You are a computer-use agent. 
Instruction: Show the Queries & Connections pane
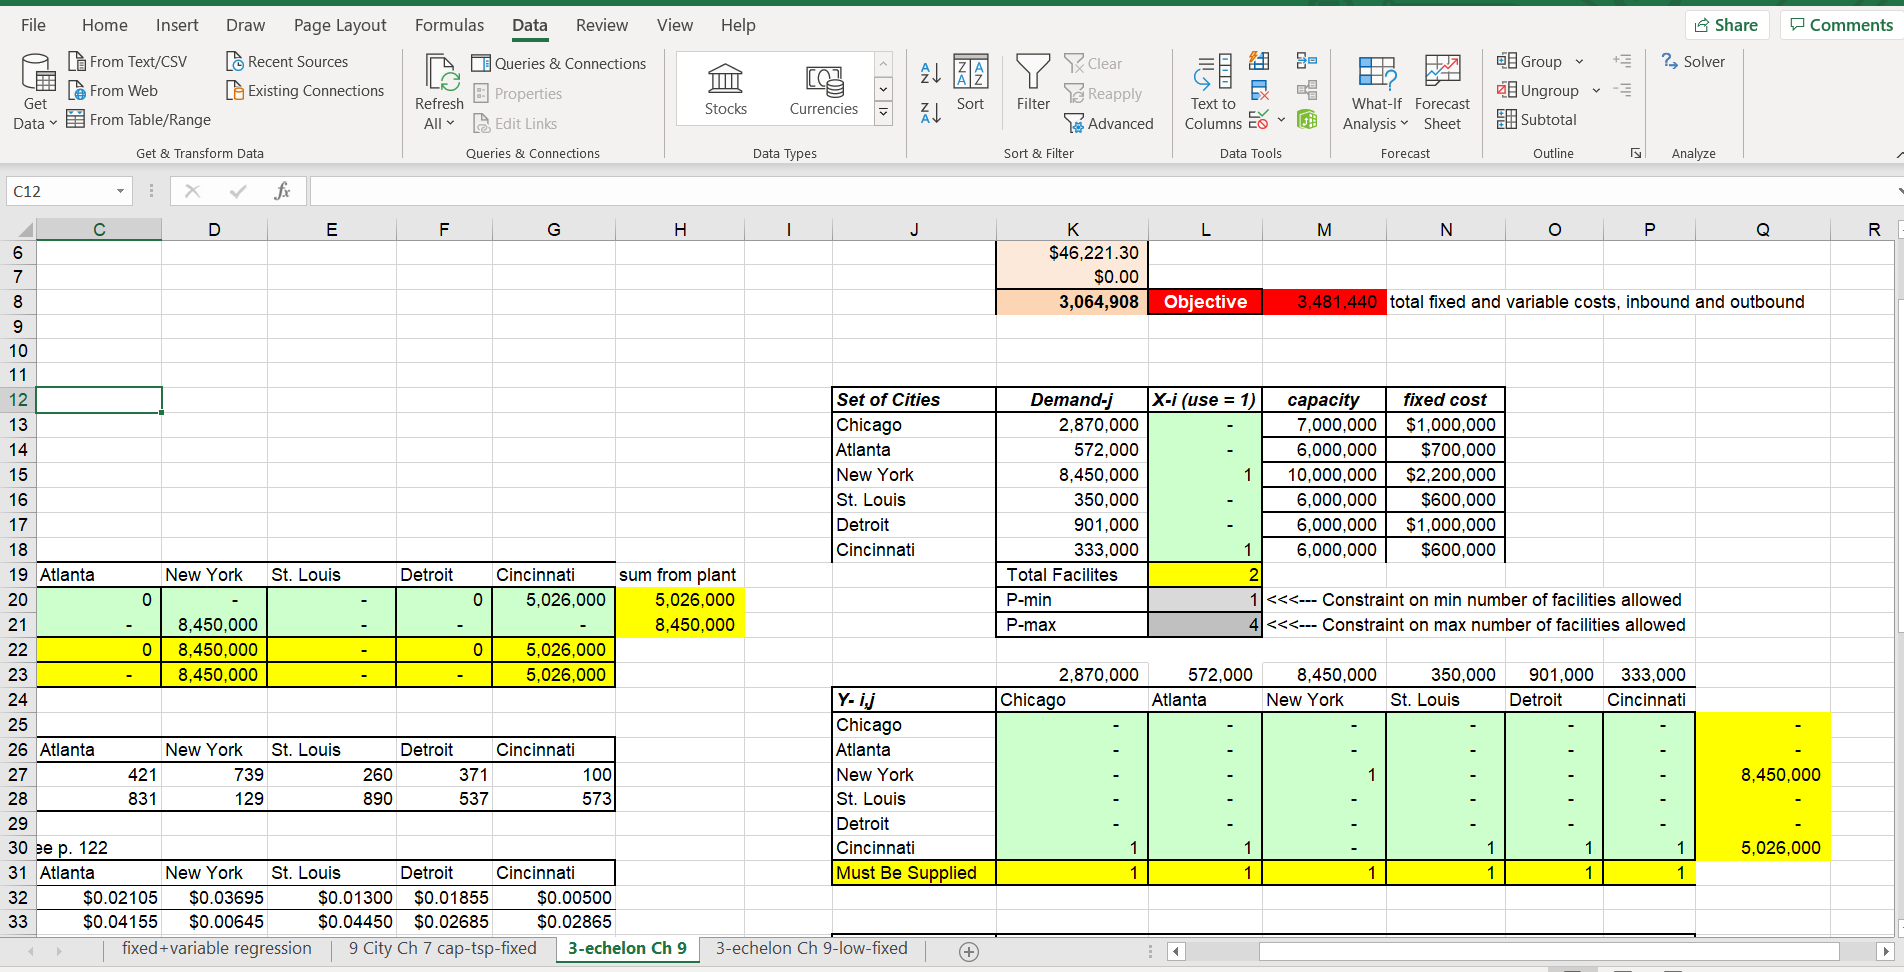click(559, 63)
